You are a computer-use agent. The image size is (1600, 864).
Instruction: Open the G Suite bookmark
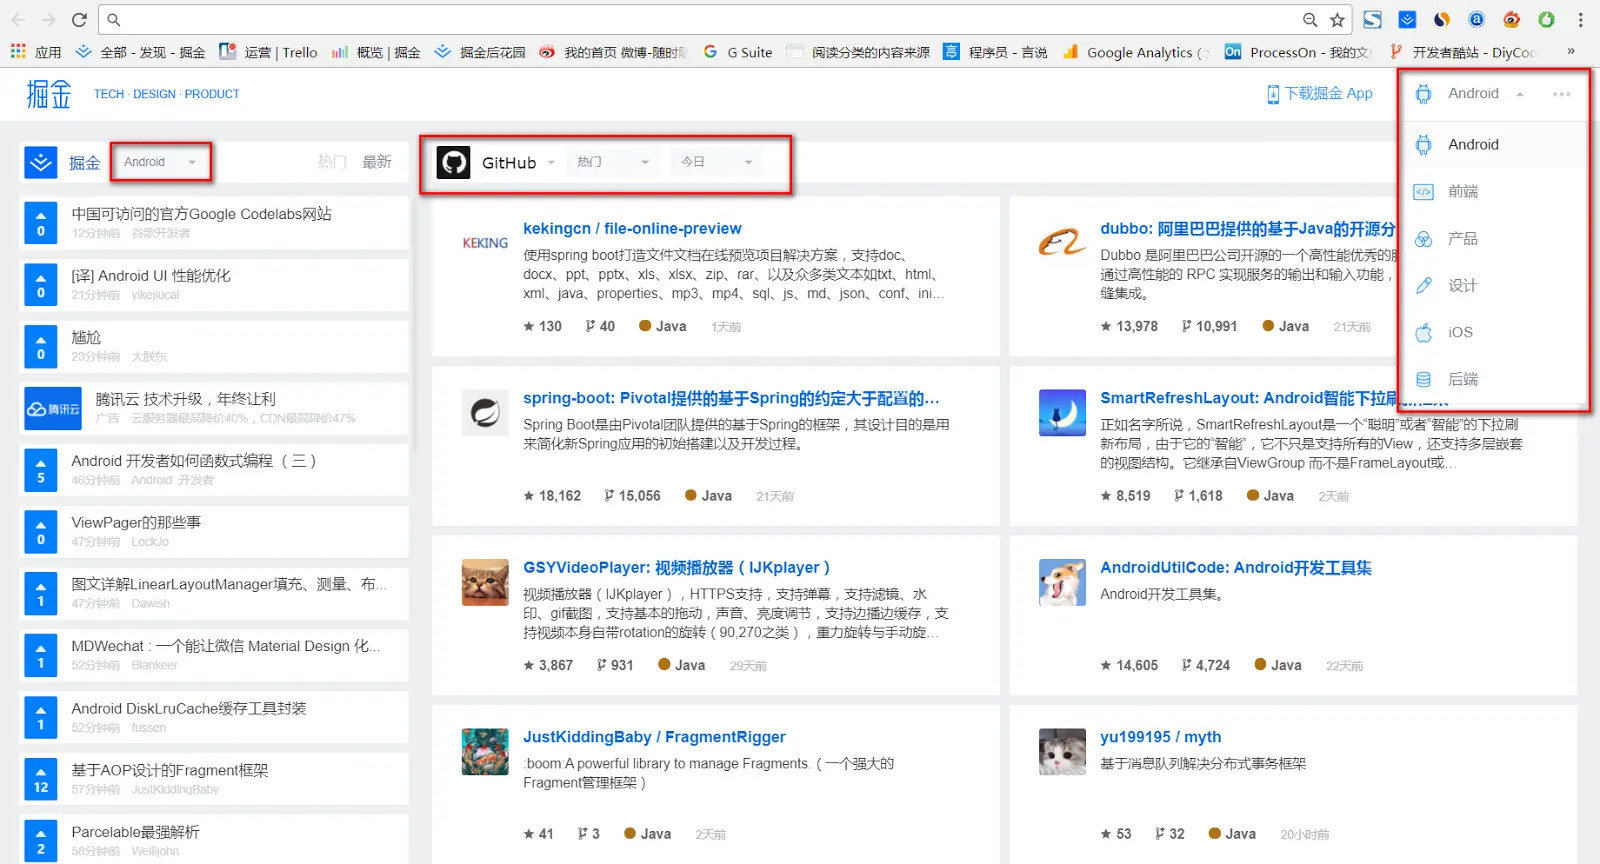click(738, 52)
